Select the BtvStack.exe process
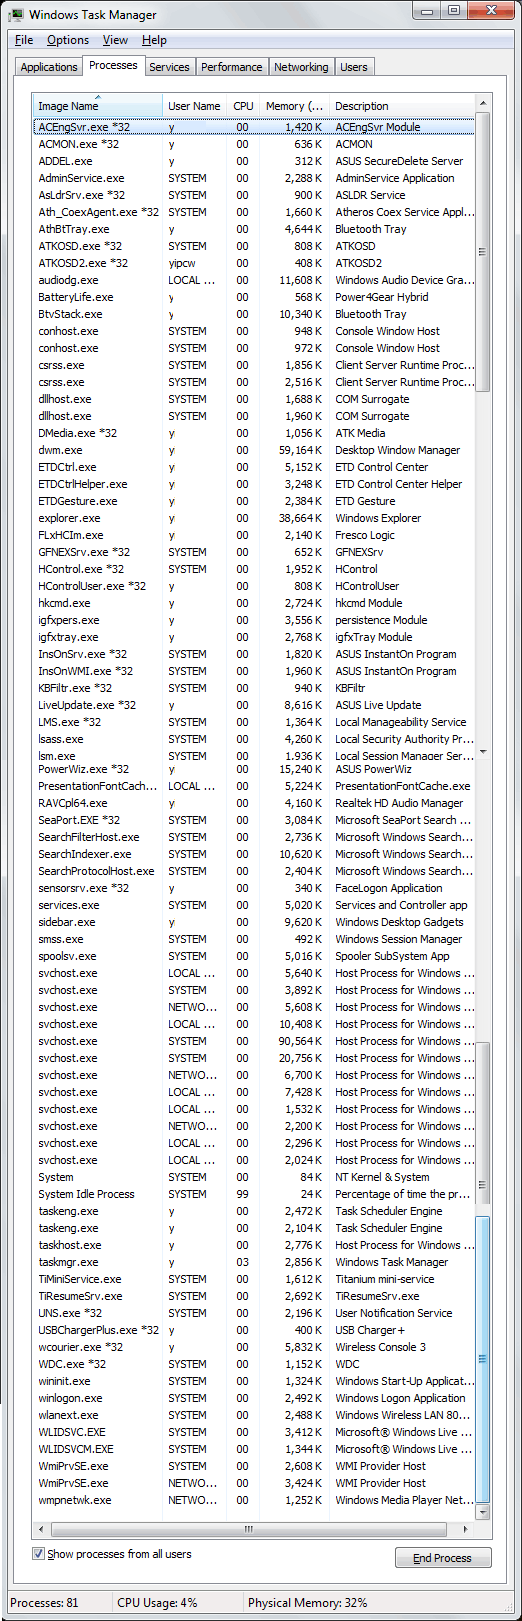This screenshot has height=1621, width=522. [254, 314]
